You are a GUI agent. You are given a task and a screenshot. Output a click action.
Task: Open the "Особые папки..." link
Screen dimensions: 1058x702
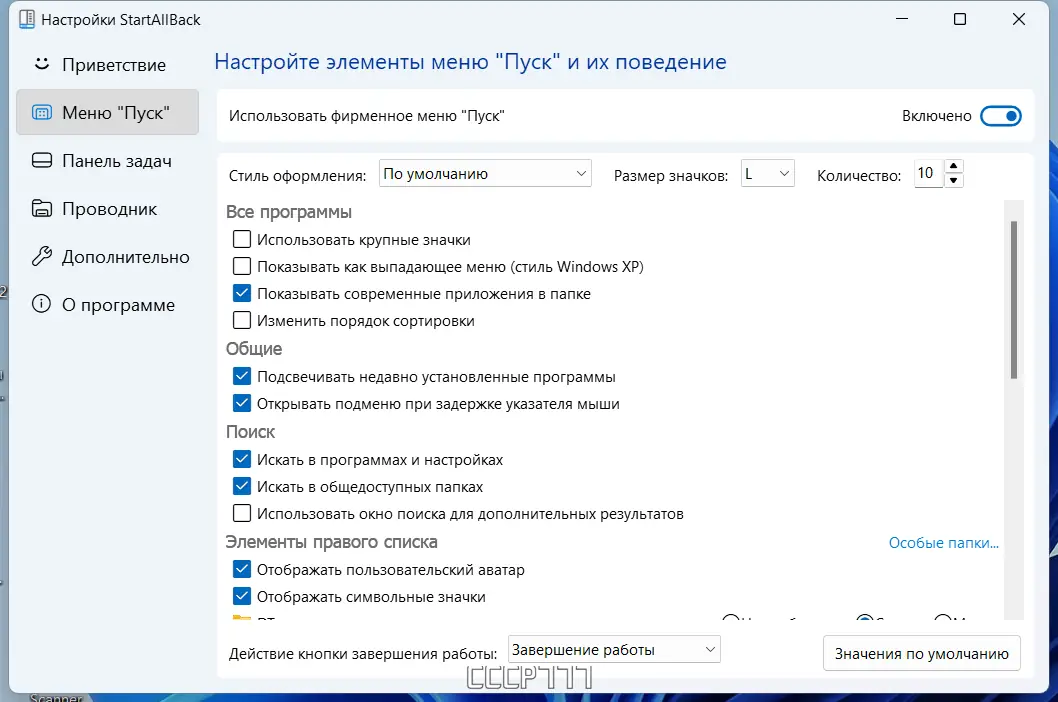coord(943,542)
